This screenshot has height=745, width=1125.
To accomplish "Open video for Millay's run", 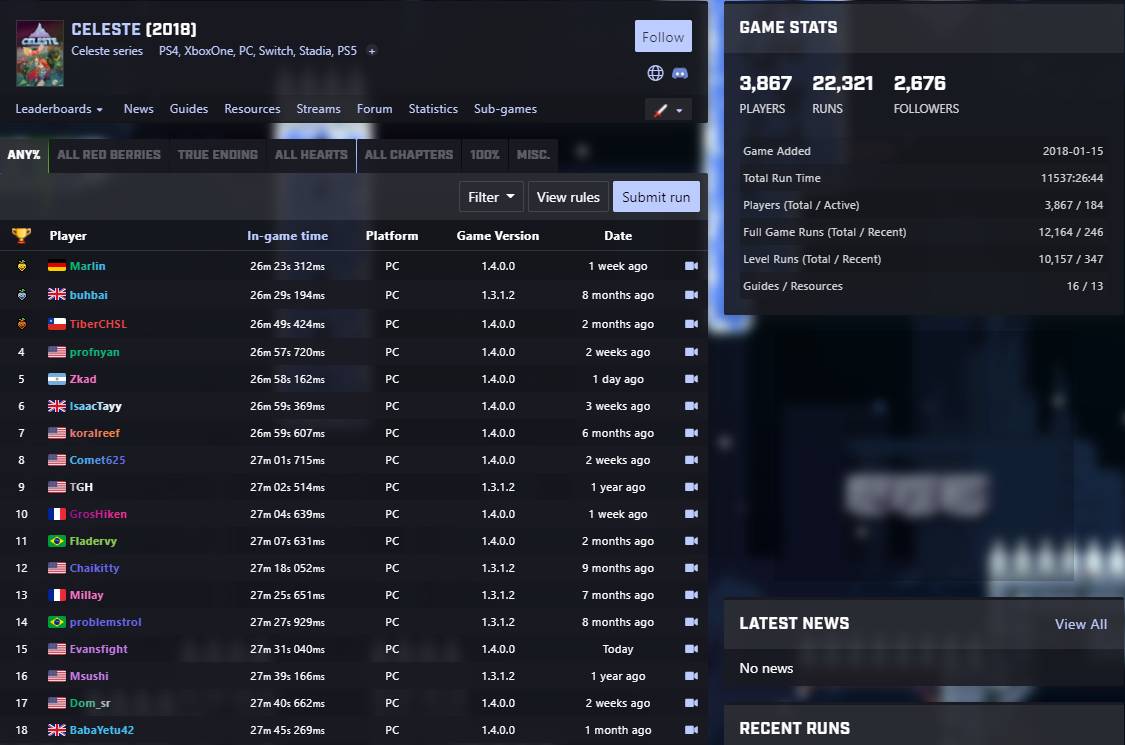I will [x=691, y=595].
